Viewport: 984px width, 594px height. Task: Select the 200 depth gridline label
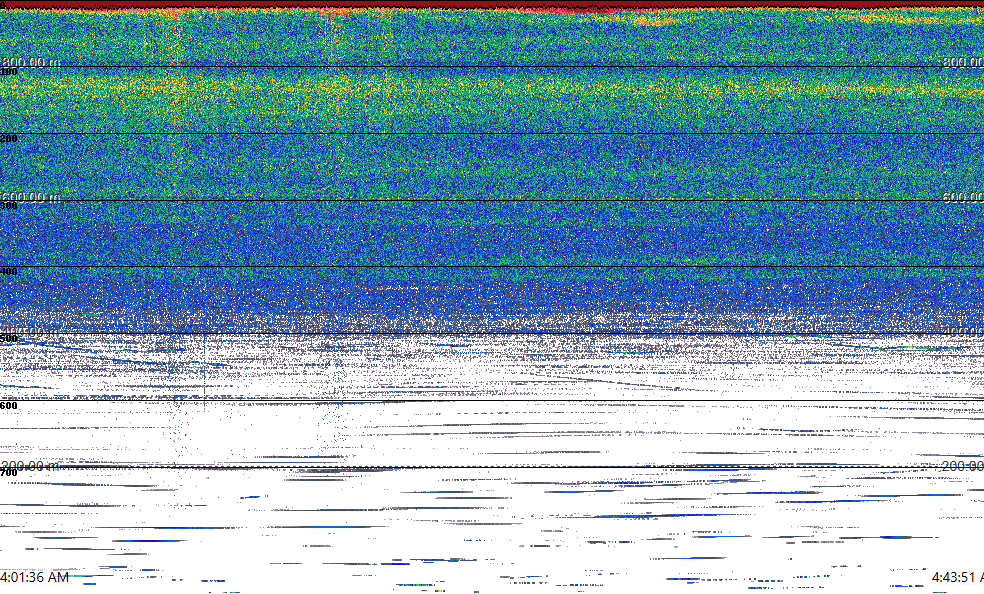tap(9, 139)
